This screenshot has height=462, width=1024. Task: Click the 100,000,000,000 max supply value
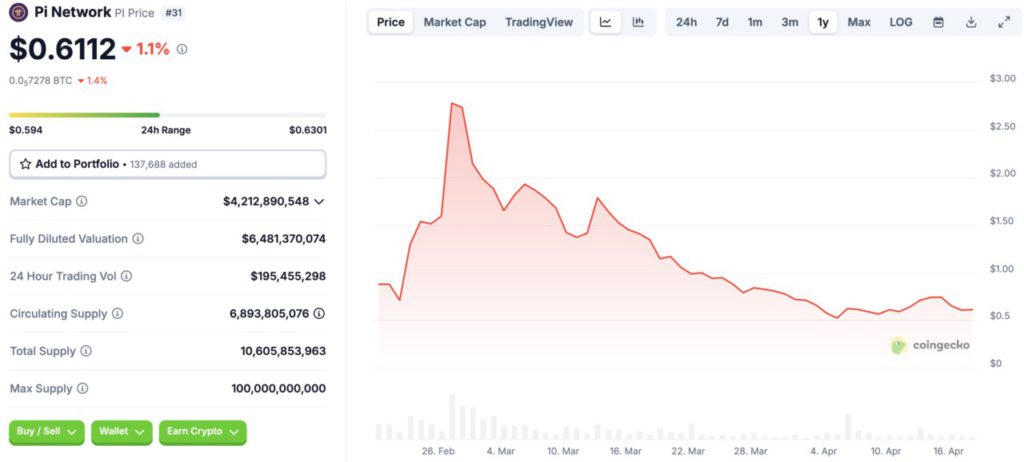pos(278,388)
